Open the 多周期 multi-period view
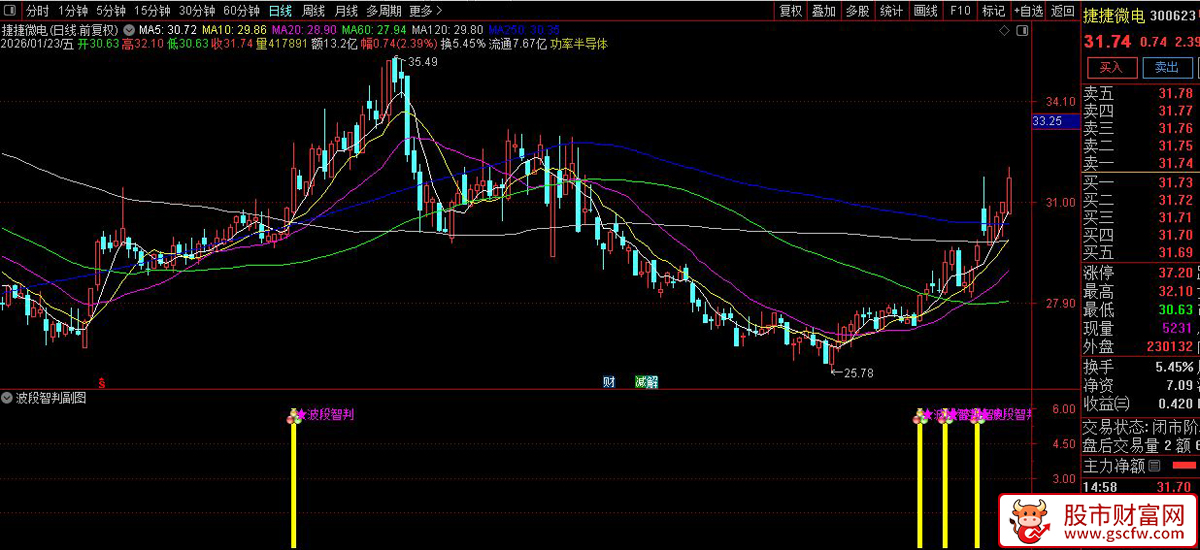1200x550 pixels. [x=384, y=11]
